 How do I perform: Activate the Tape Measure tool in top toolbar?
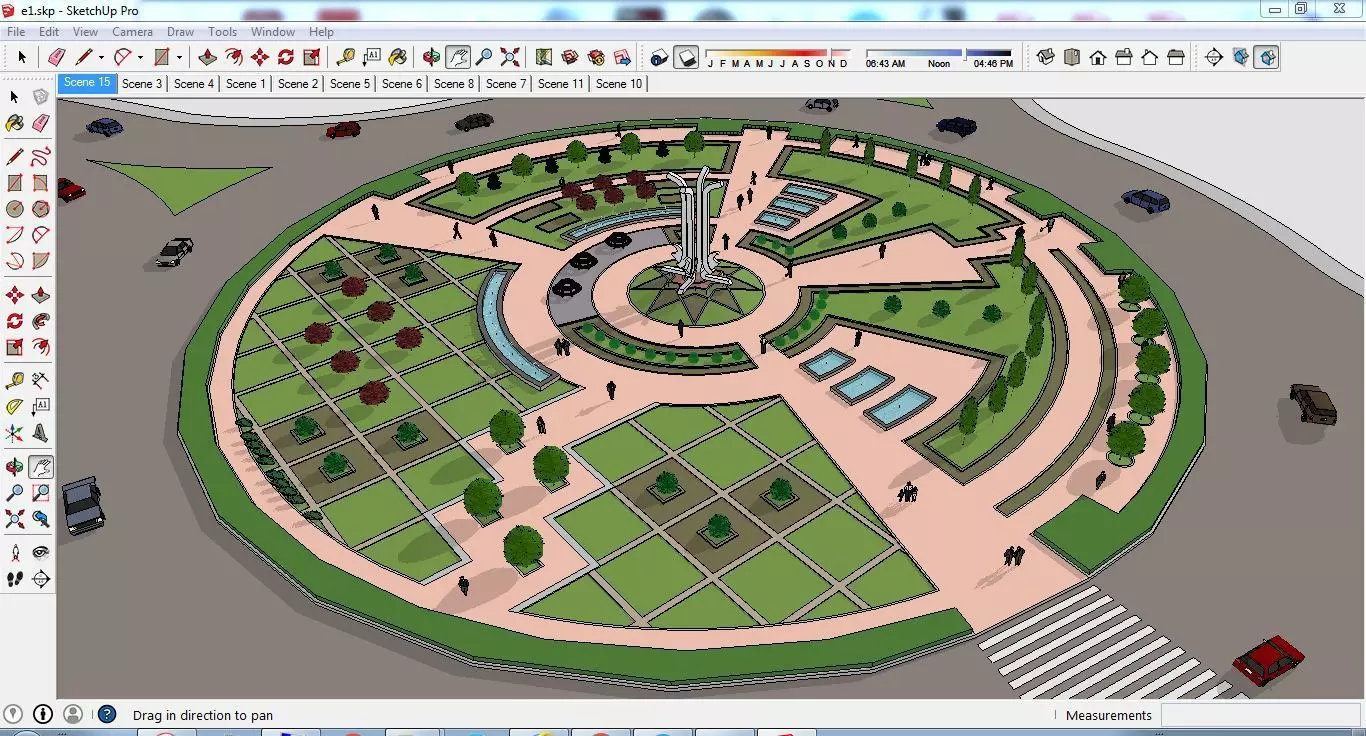pyautogui.click(x=346, y=57)
